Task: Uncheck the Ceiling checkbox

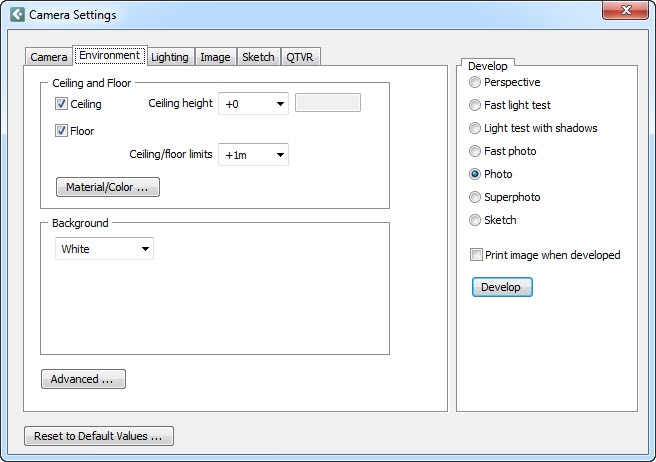Action: pos(62,103)
